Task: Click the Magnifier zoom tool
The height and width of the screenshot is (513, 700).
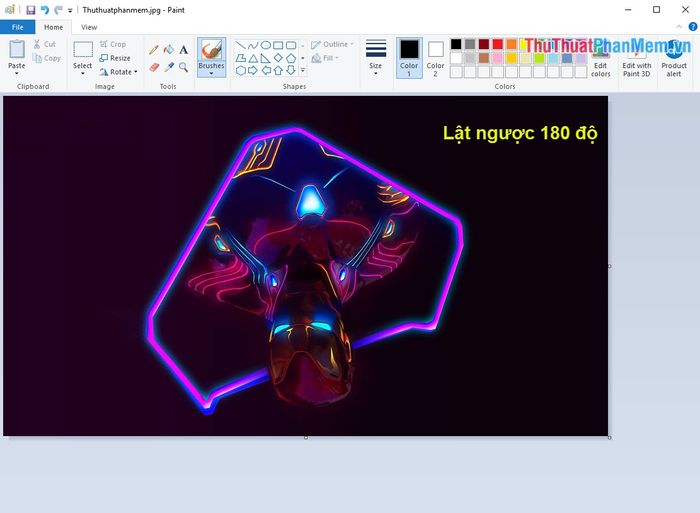Action: 184,67
